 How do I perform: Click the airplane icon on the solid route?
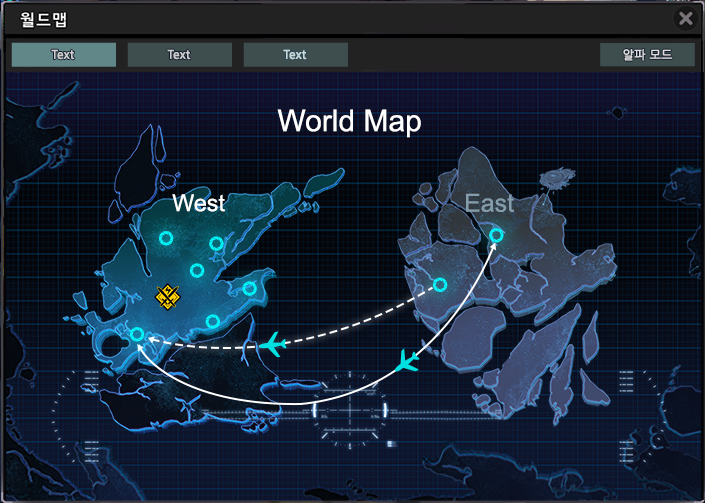pos(406,361)
